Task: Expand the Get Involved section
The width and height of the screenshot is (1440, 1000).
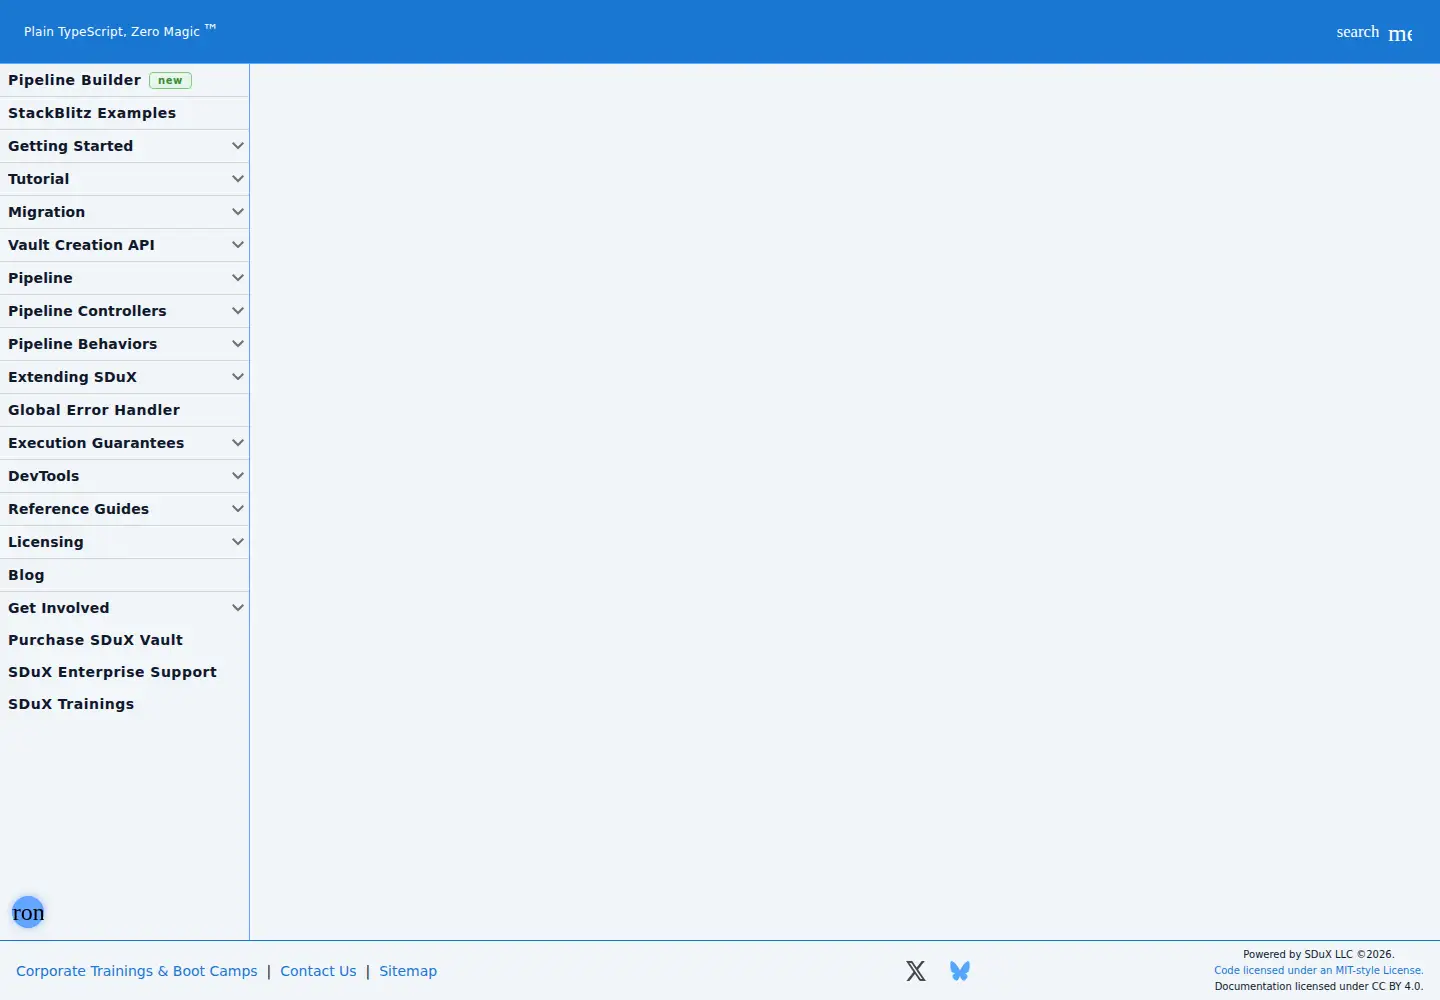Action: pos(124,608)
